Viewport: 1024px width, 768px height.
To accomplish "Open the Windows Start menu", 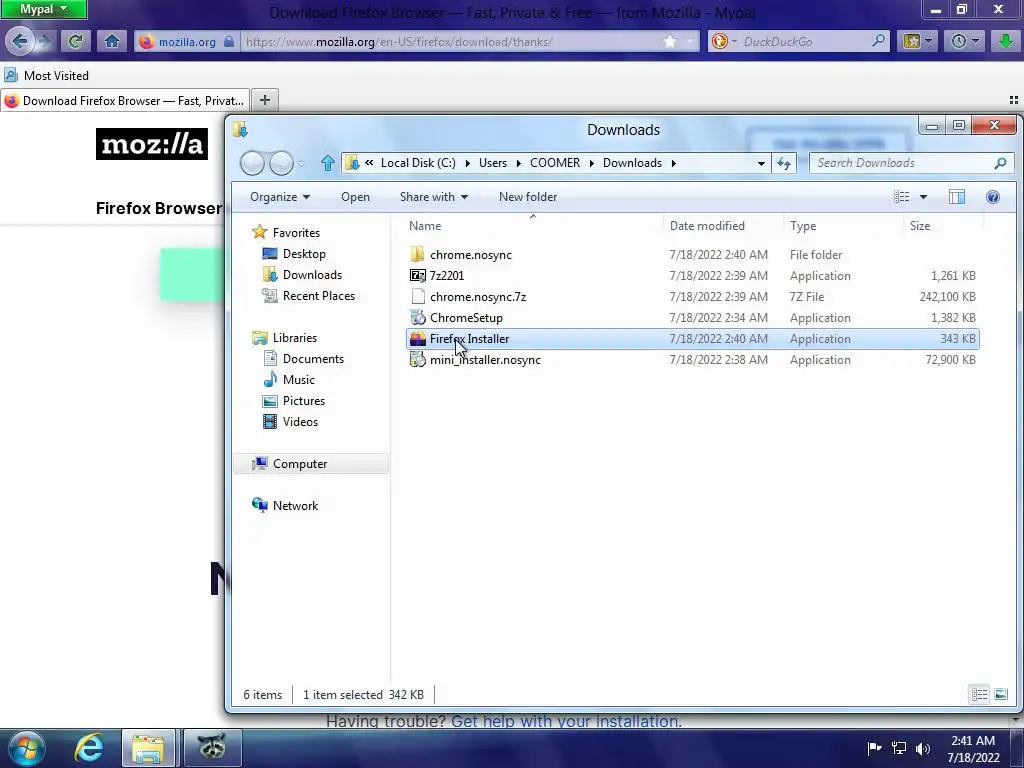I will tap(26, 748).
